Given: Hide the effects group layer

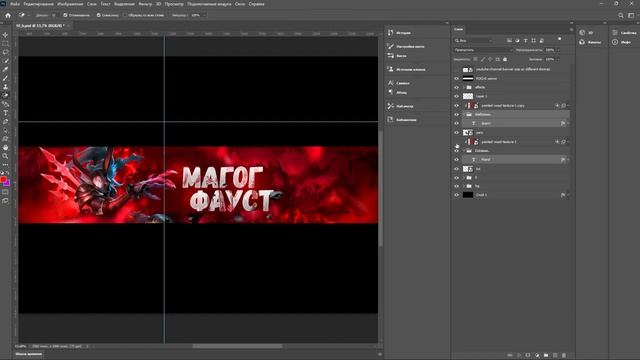Looking at the screenshot, I should (x=457, y=87).
